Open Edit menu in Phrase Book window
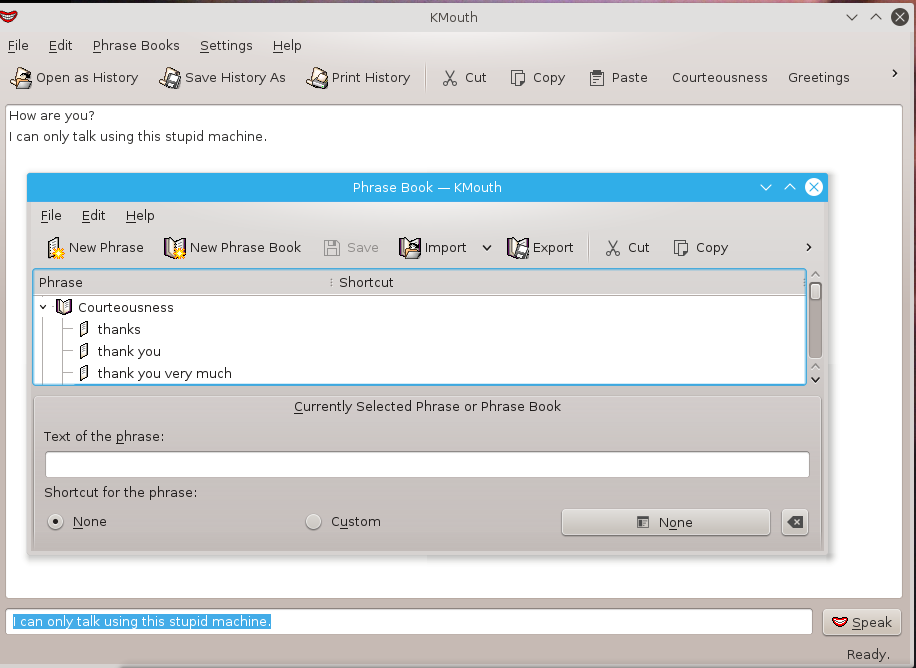This screenshot has height=668, width=916. point(93,216)
